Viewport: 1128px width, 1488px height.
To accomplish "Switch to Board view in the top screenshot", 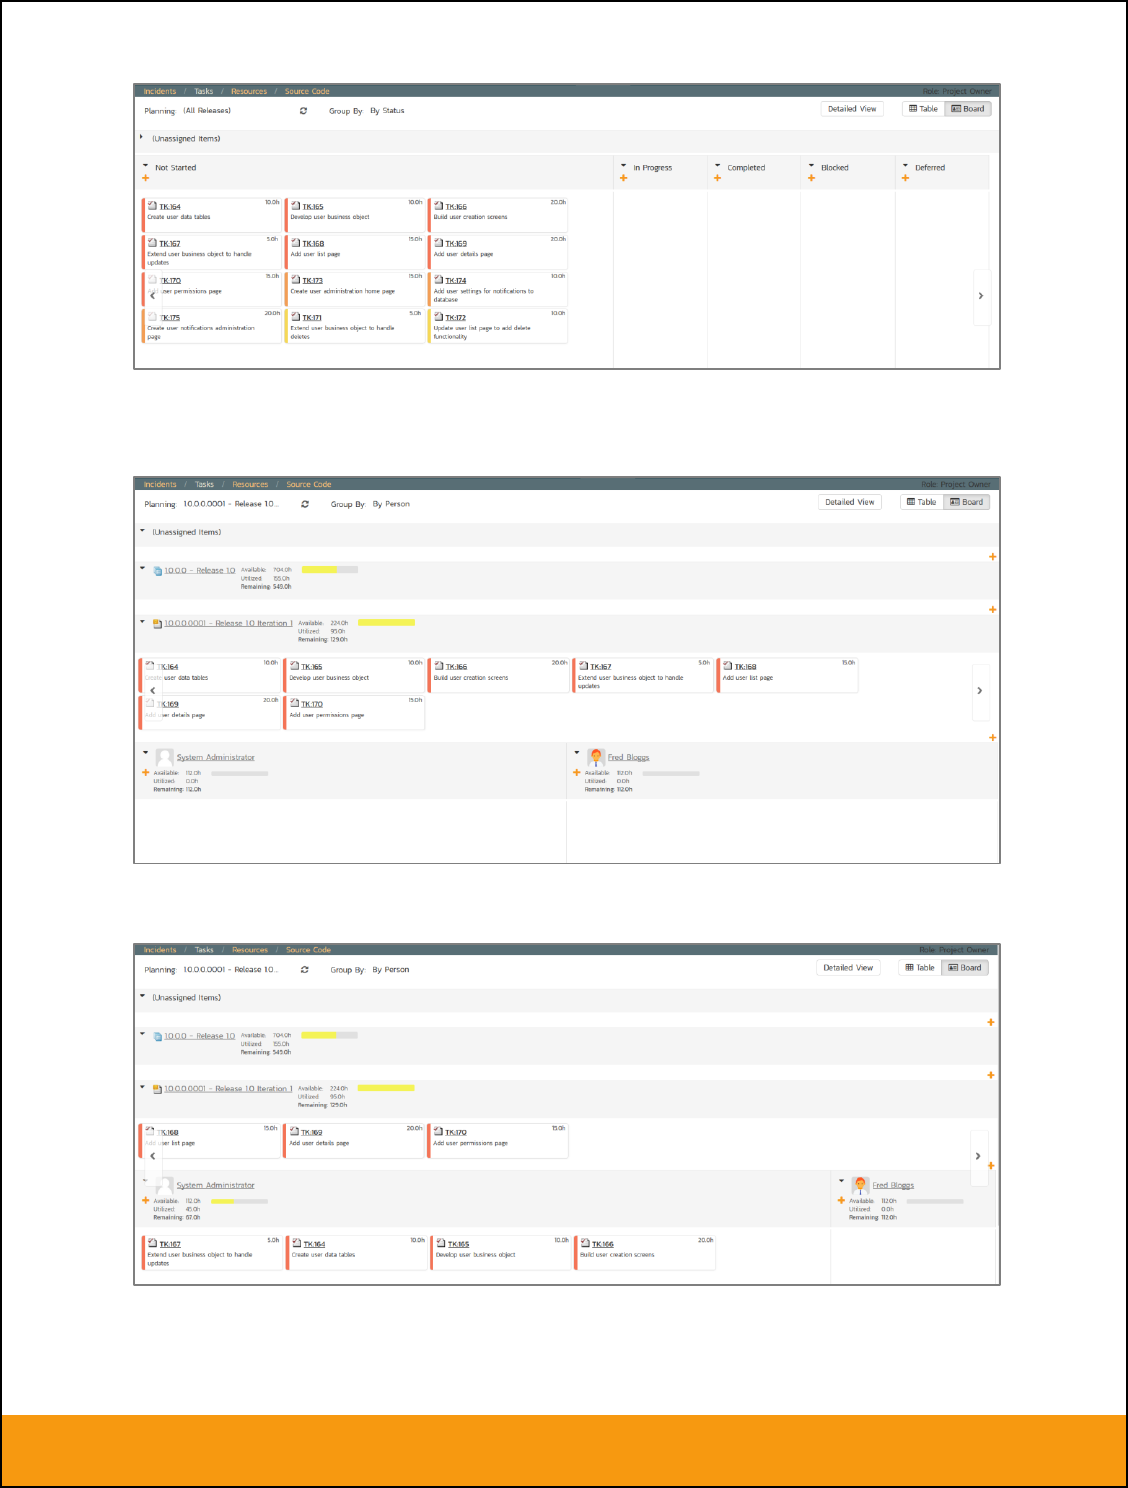I will (968, 109).
